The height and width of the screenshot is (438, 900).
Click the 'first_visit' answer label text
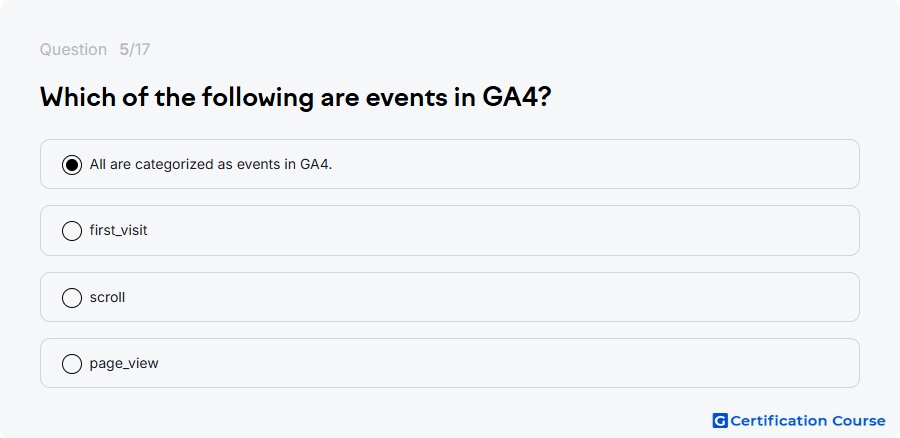[x=118, y=231]
